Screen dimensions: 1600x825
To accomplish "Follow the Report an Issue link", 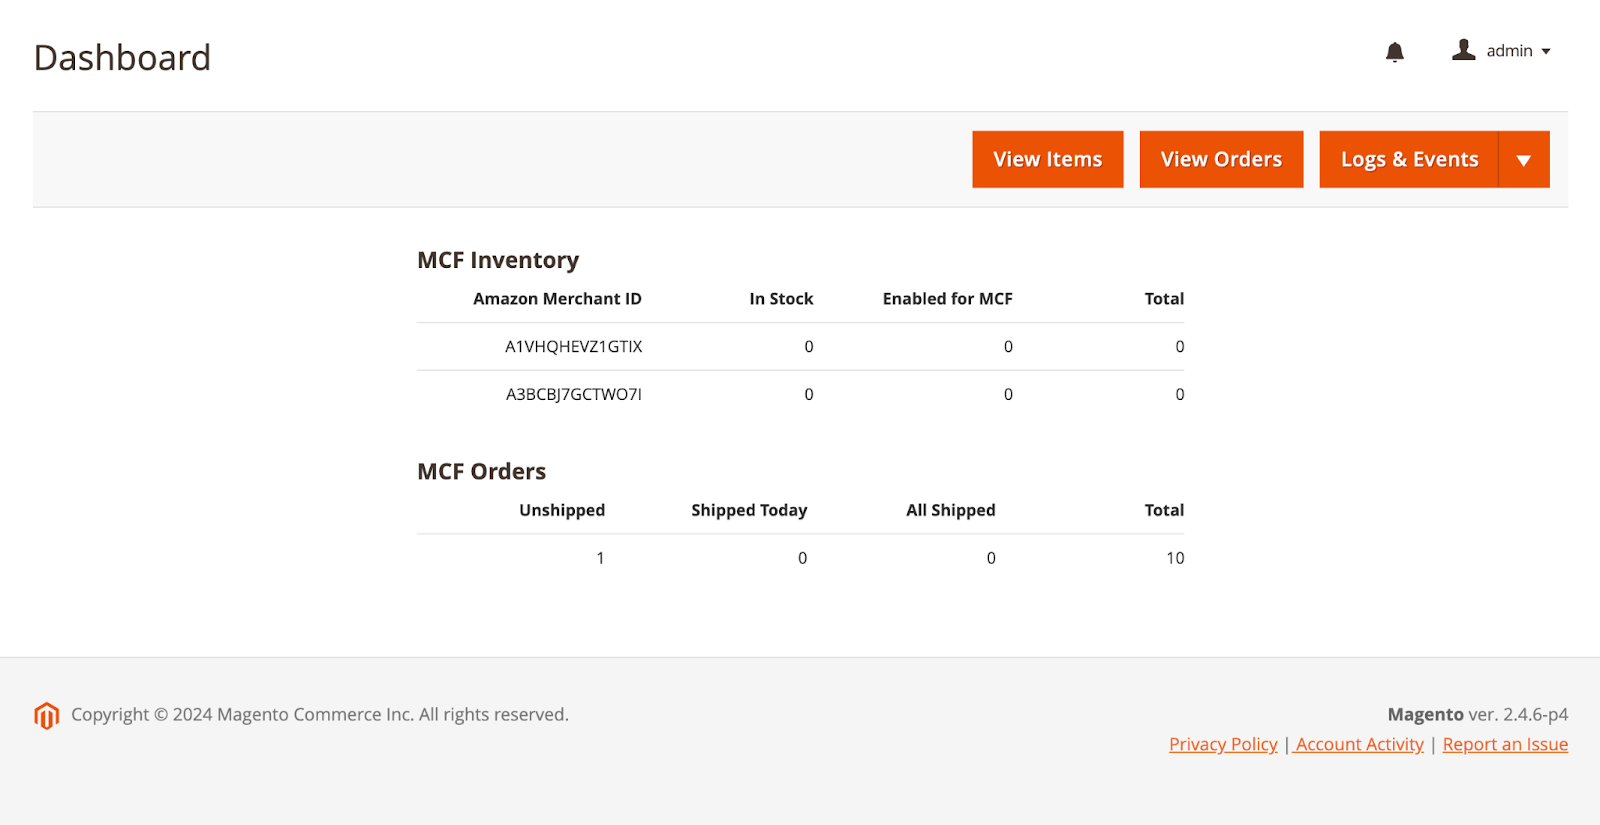I will point(1504,744).
